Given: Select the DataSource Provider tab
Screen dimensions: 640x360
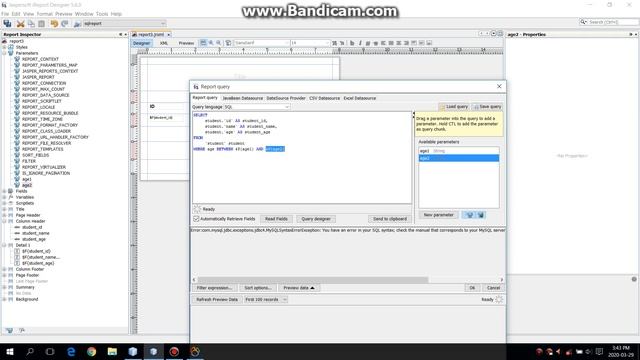Looking at the screenshot, I should (x=286, y=98).
